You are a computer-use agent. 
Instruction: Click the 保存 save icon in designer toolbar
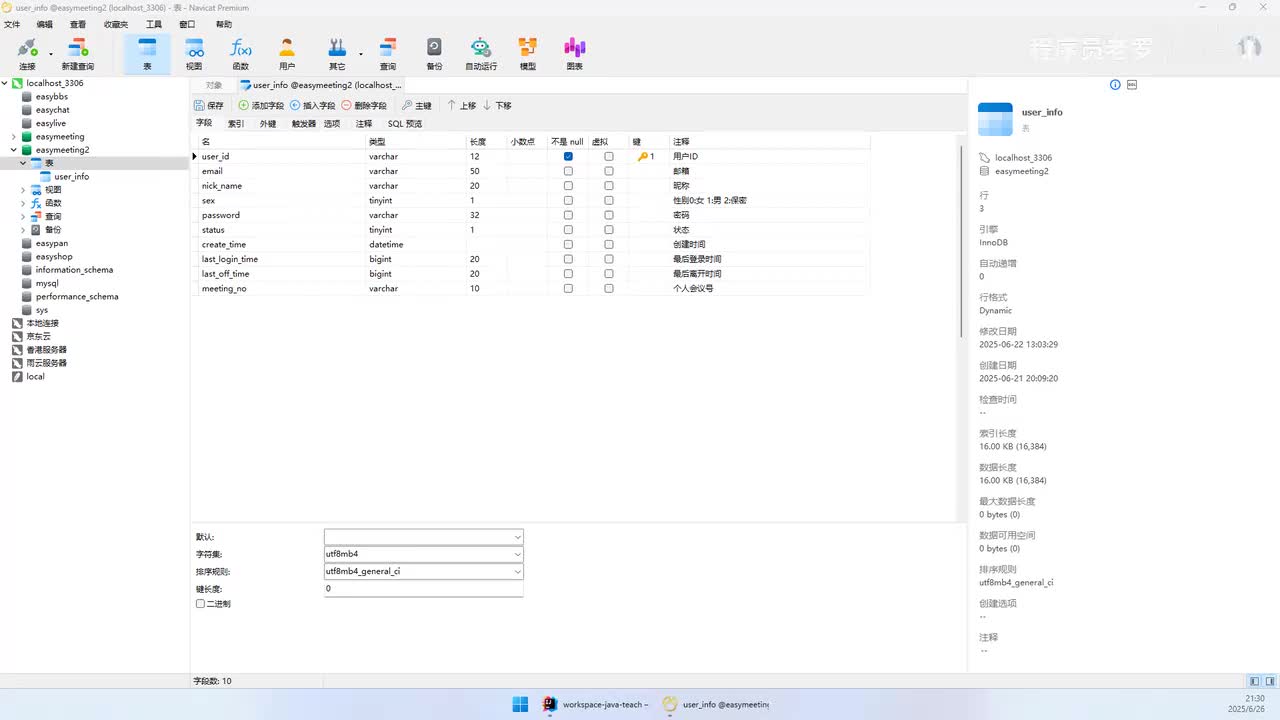(209, 105)
